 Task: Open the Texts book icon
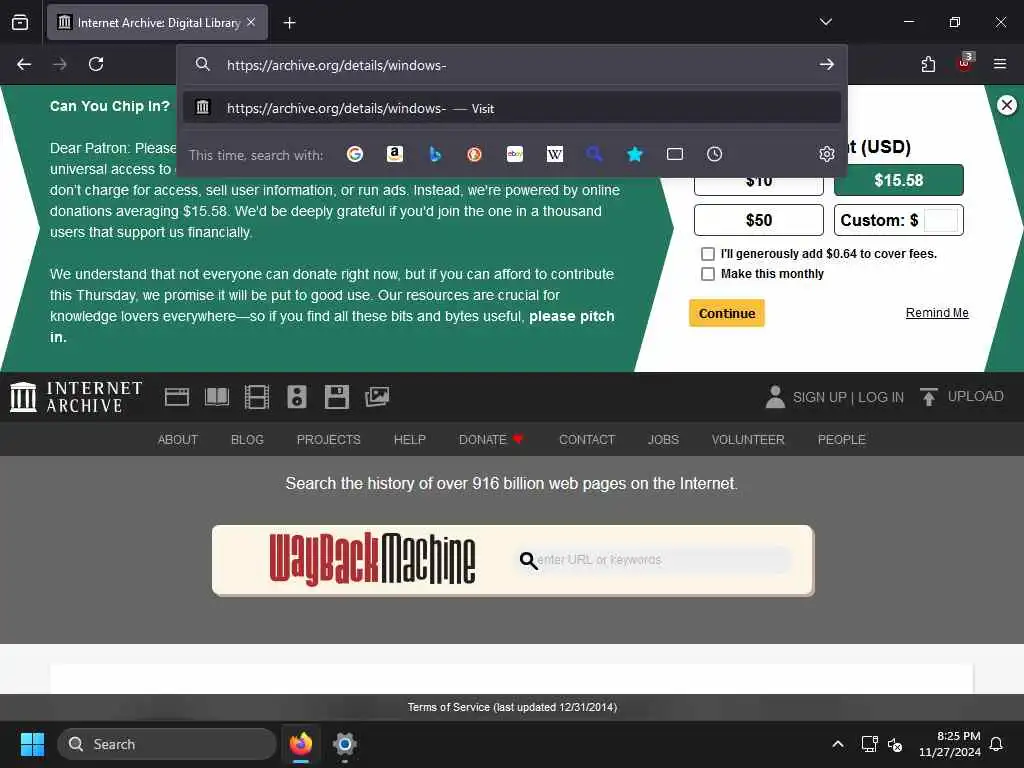[217, 397]
